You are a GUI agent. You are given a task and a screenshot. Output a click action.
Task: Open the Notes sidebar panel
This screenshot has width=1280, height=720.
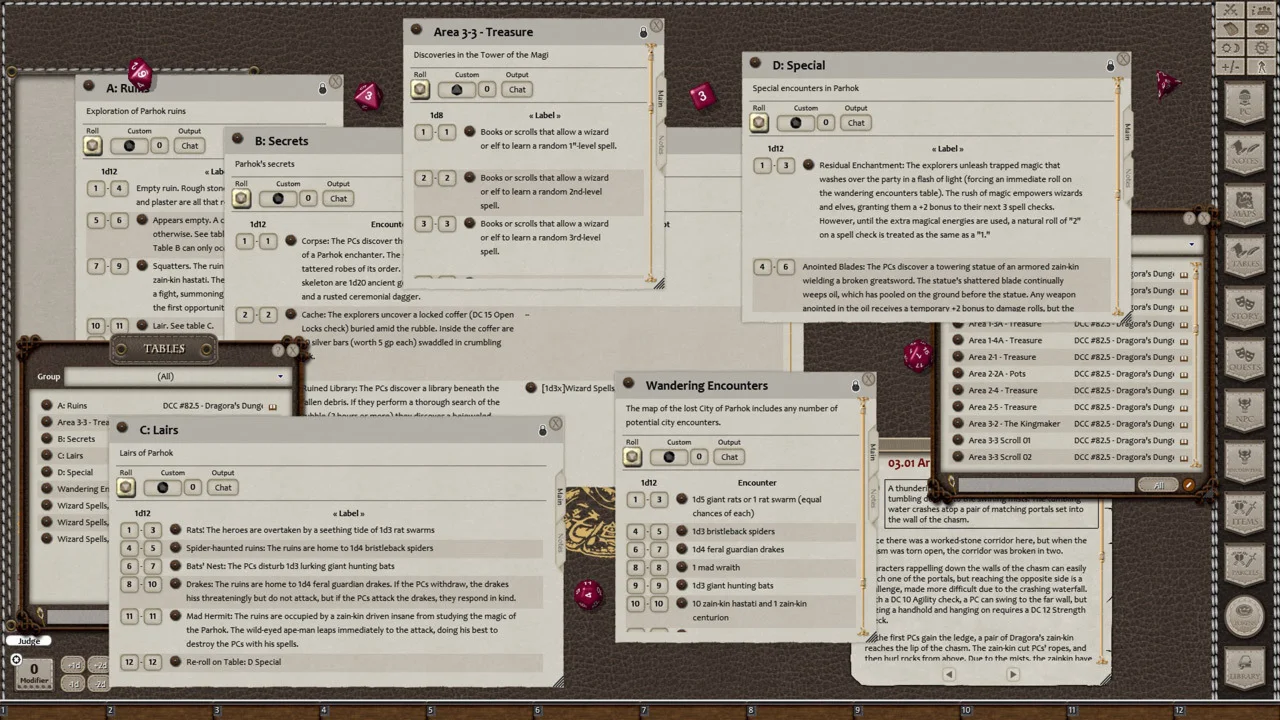[x=1244, y=154]
